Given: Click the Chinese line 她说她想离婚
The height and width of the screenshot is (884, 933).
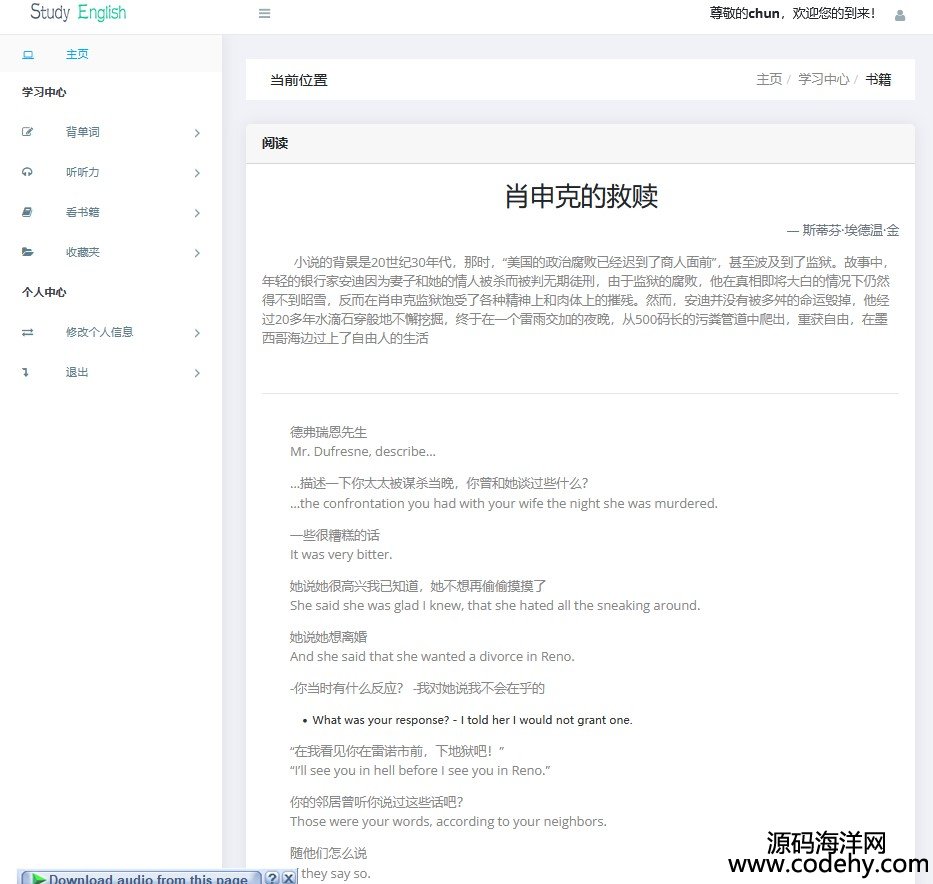Looking at the screenshot, I should 328,637.
